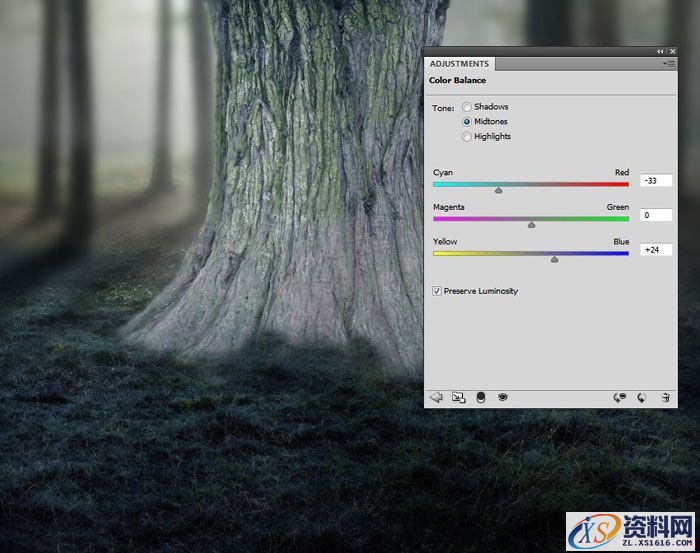Image resolution: width=700 pixels, height=553 pixels.
Task: Click the Cyan-Red slider handle
Action: (498, 189)
